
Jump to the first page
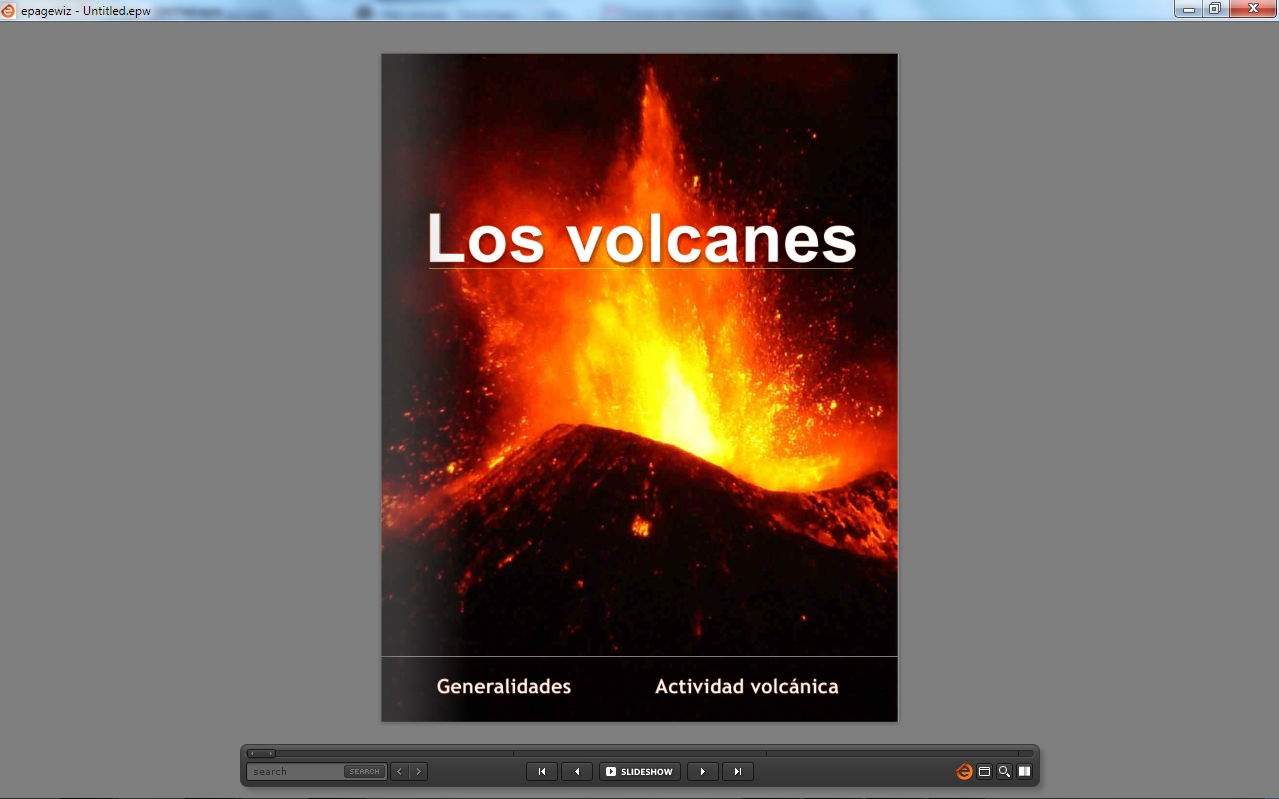[541, 772]
